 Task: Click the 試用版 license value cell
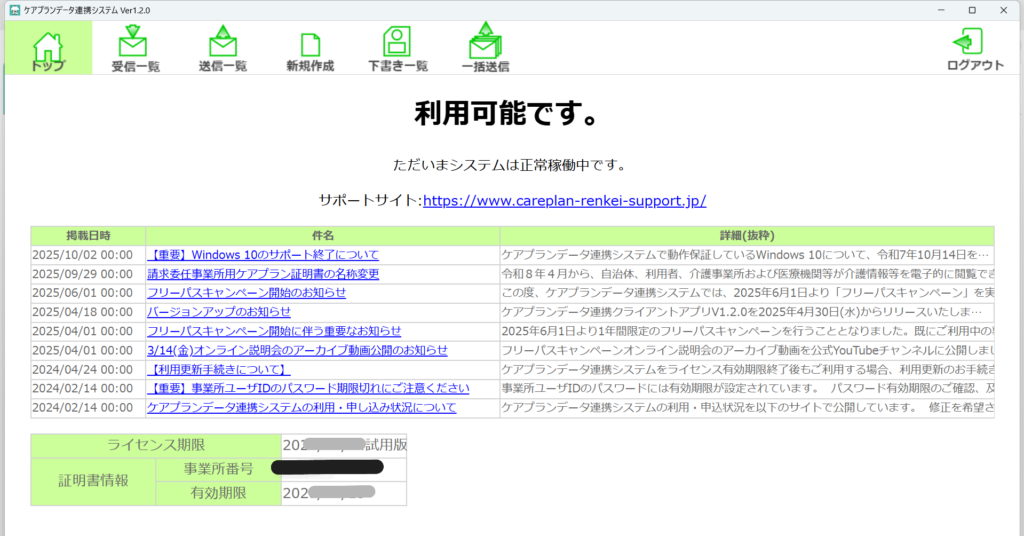344,445
